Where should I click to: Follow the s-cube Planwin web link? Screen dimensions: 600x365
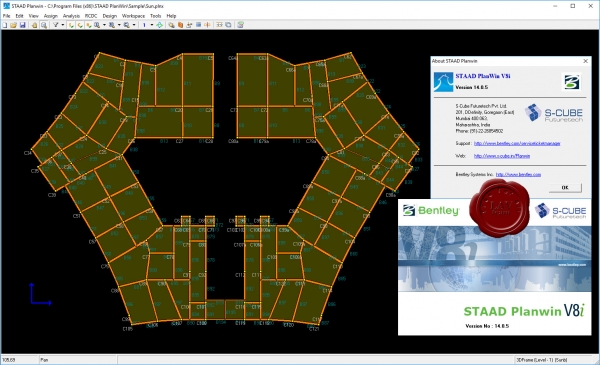tap(502, 156)
